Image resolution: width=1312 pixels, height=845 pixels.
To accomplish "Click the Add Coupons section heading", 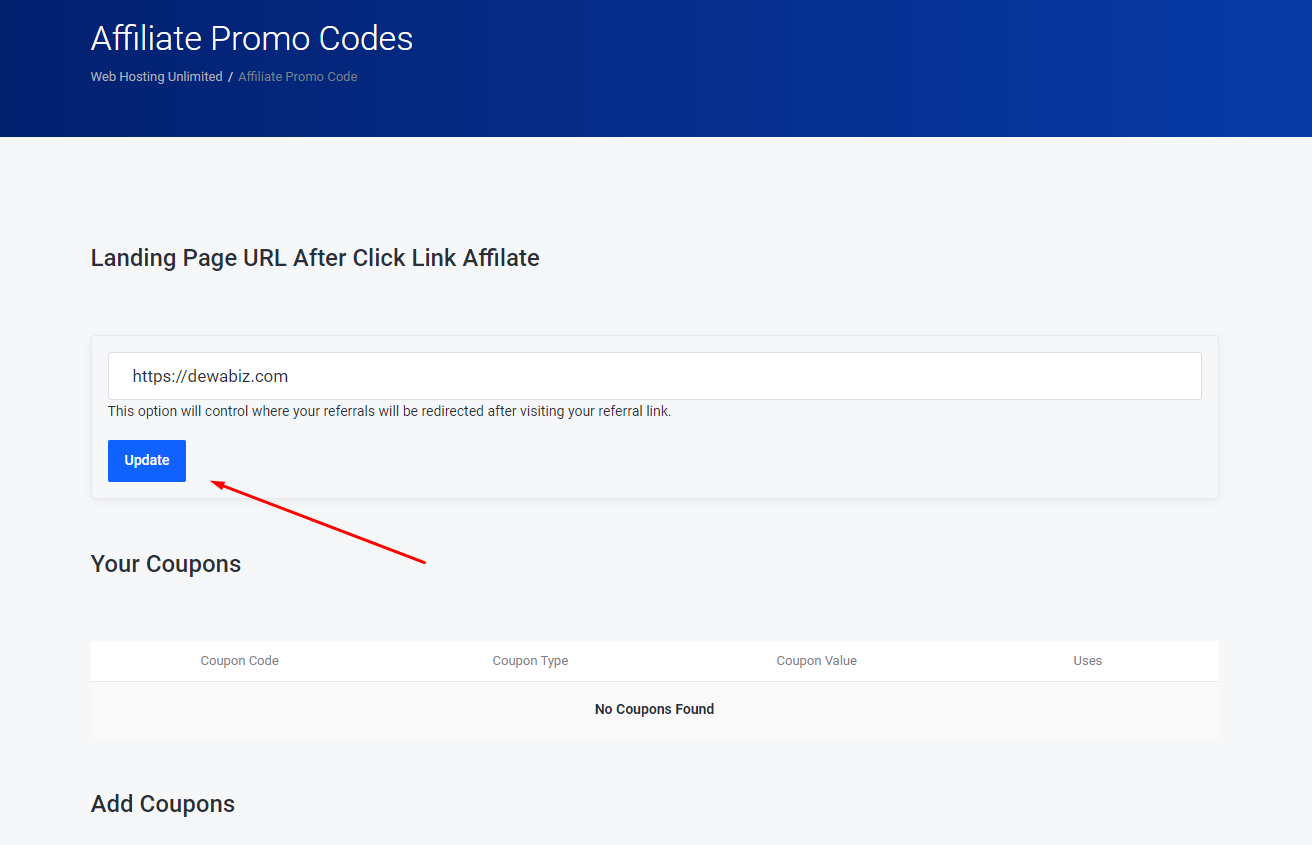I will coord(163,804).
